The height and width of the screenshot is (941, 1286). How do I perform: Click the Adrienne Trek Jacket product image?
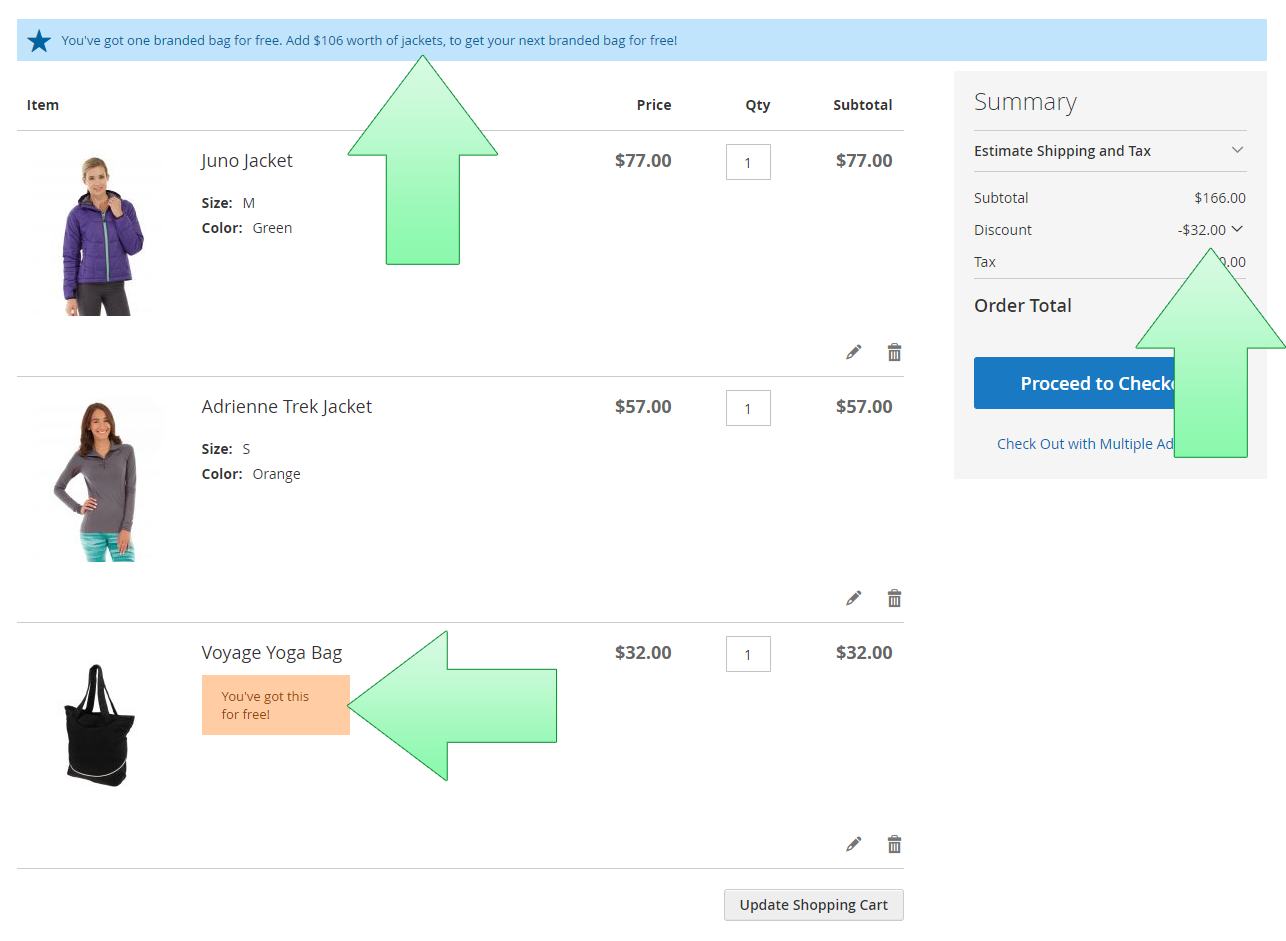click(x=98, y=480)
